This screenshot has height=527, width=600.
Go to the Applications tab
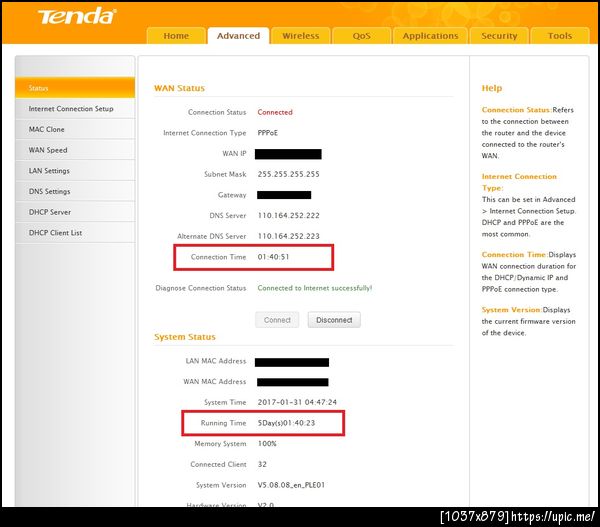point(430,36)
